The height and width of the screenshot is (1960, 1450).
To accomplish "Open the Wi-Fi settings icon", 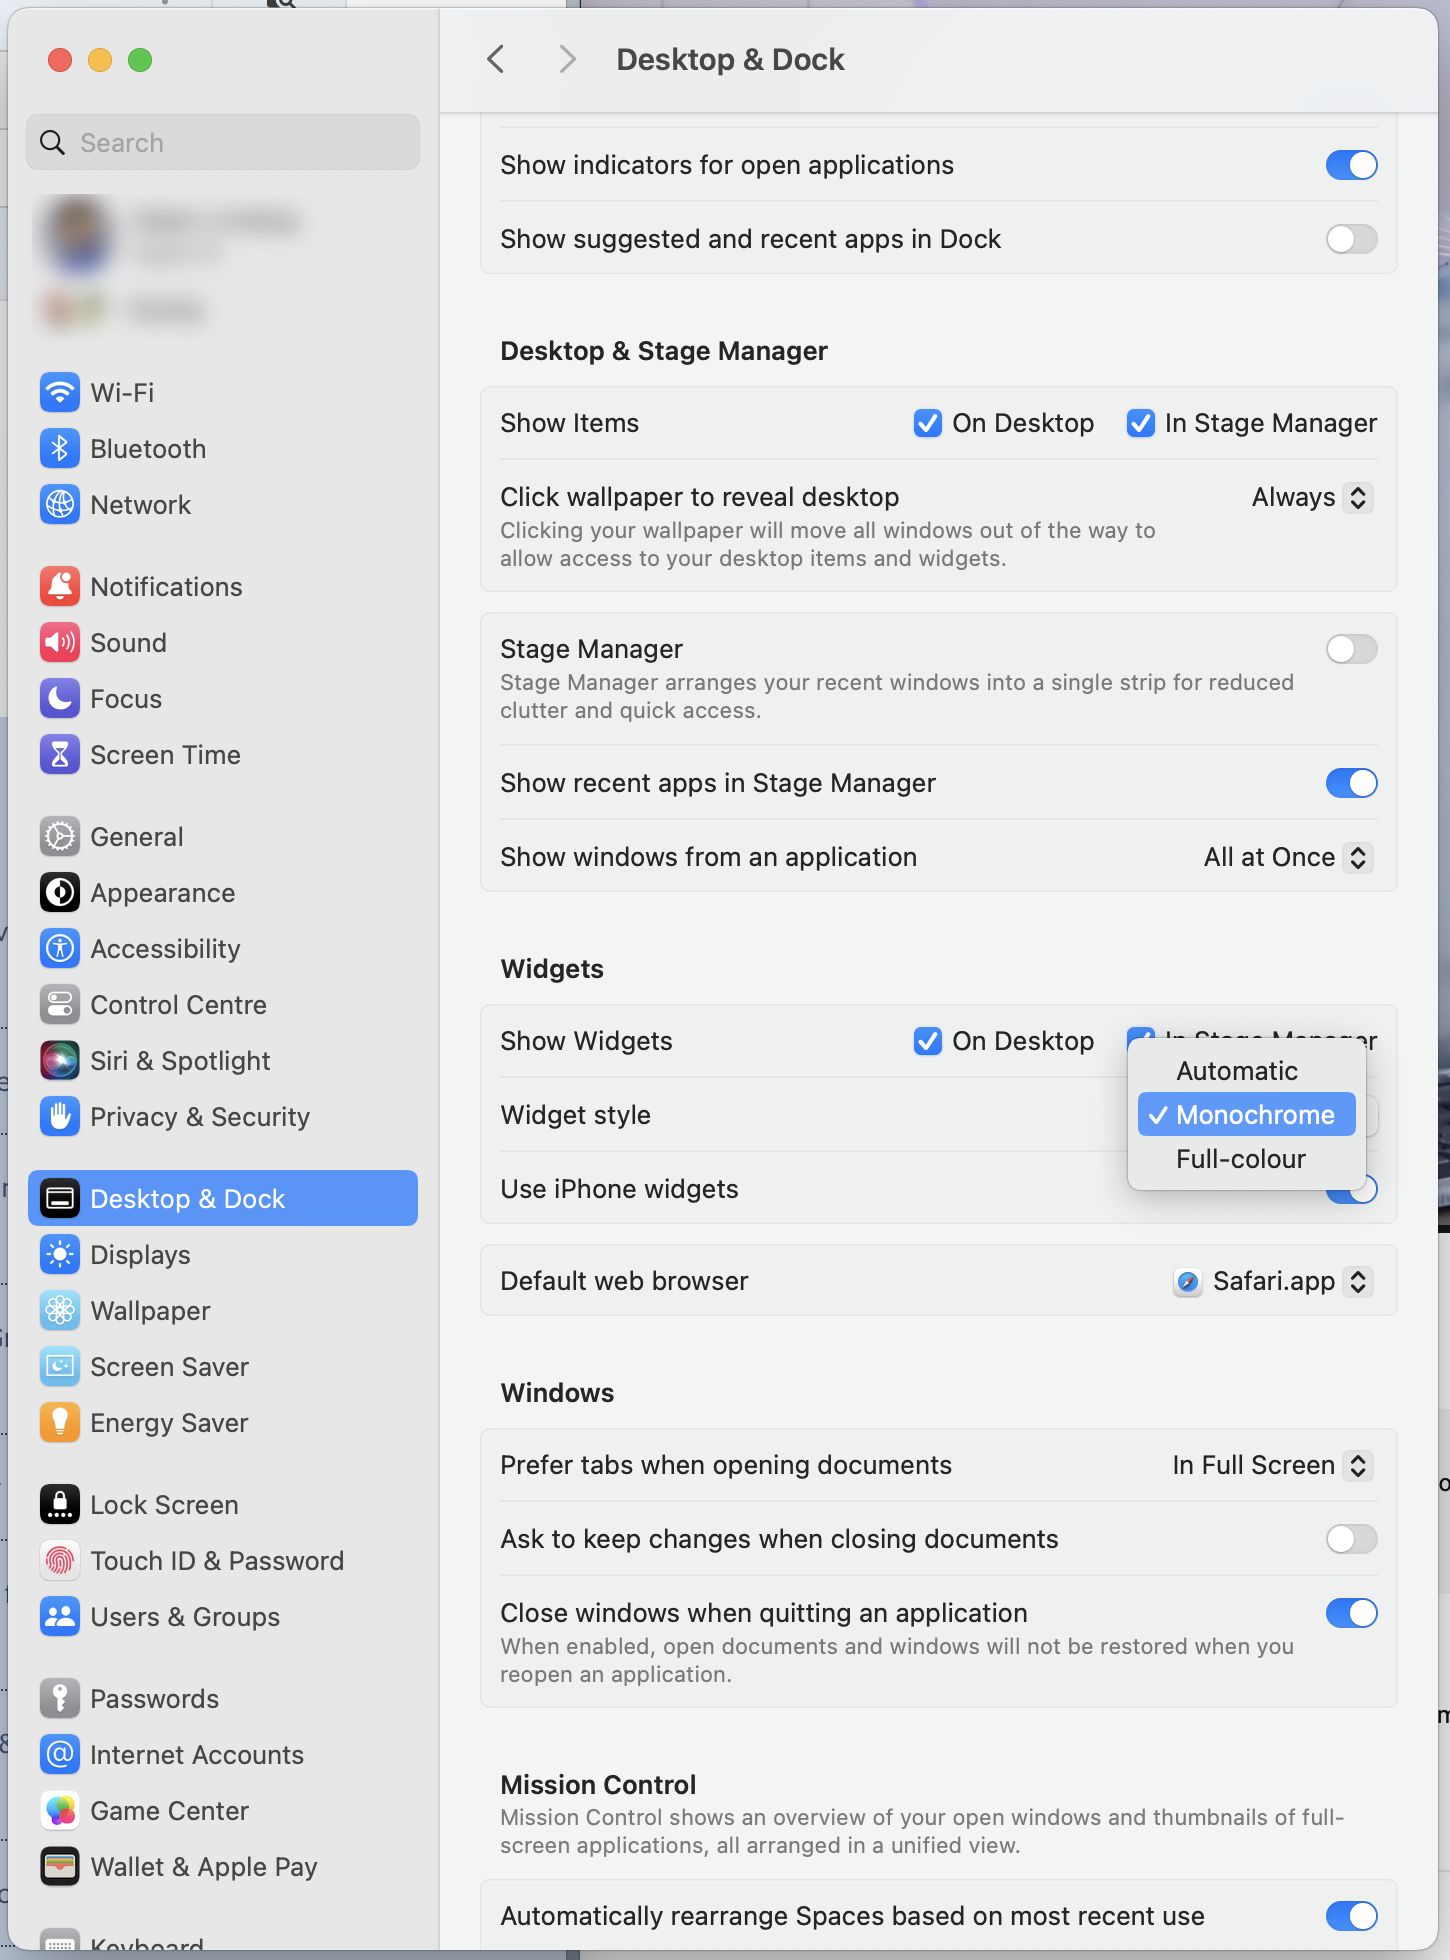I will (x=60, y=392).
